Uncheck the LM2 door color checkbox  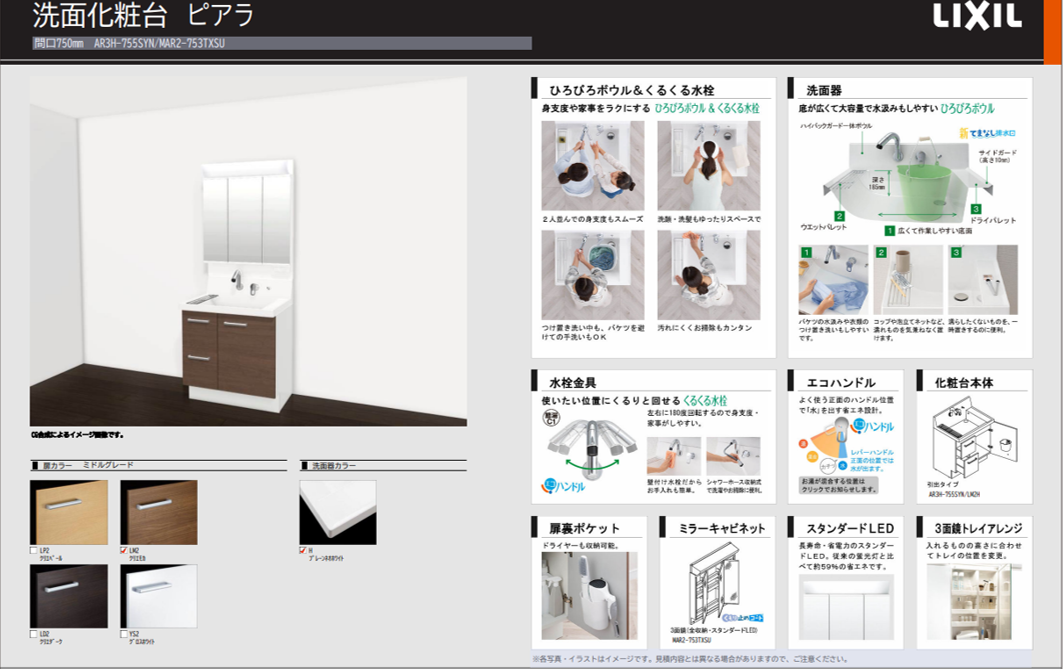[124, 550]
